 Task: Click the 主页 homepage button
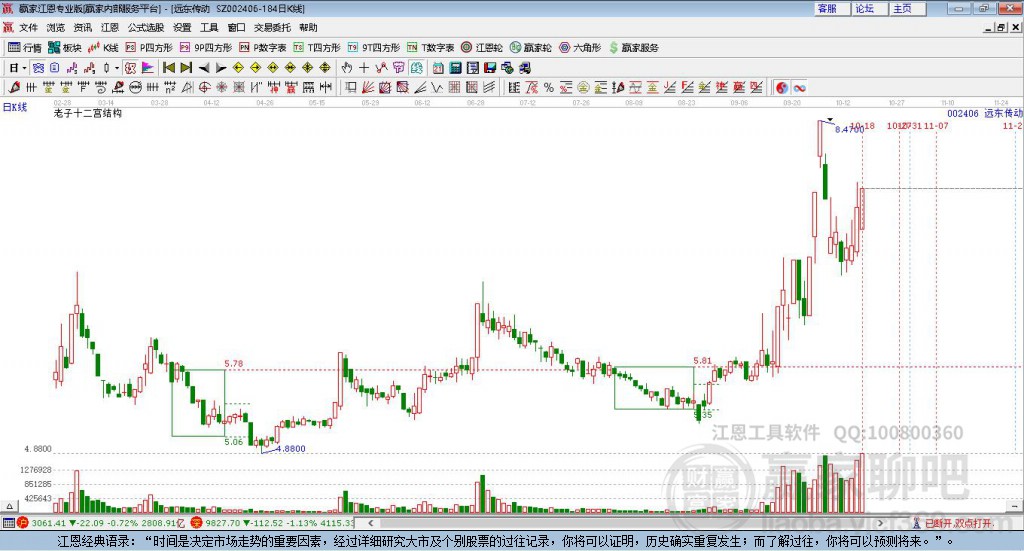tap(908, 8)
